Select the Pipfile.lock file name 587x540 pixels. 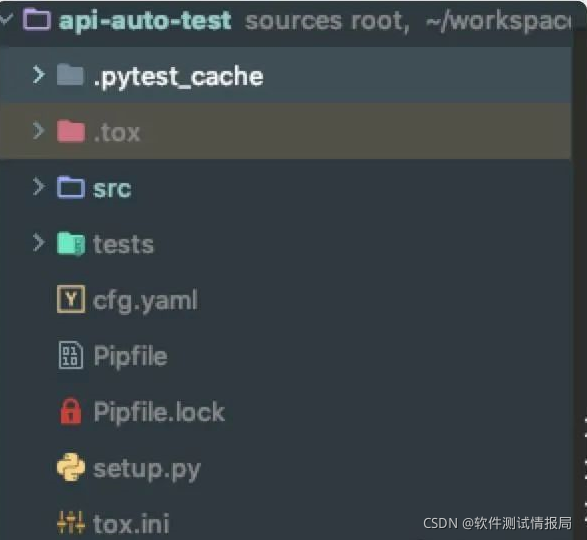click(159, 412)
